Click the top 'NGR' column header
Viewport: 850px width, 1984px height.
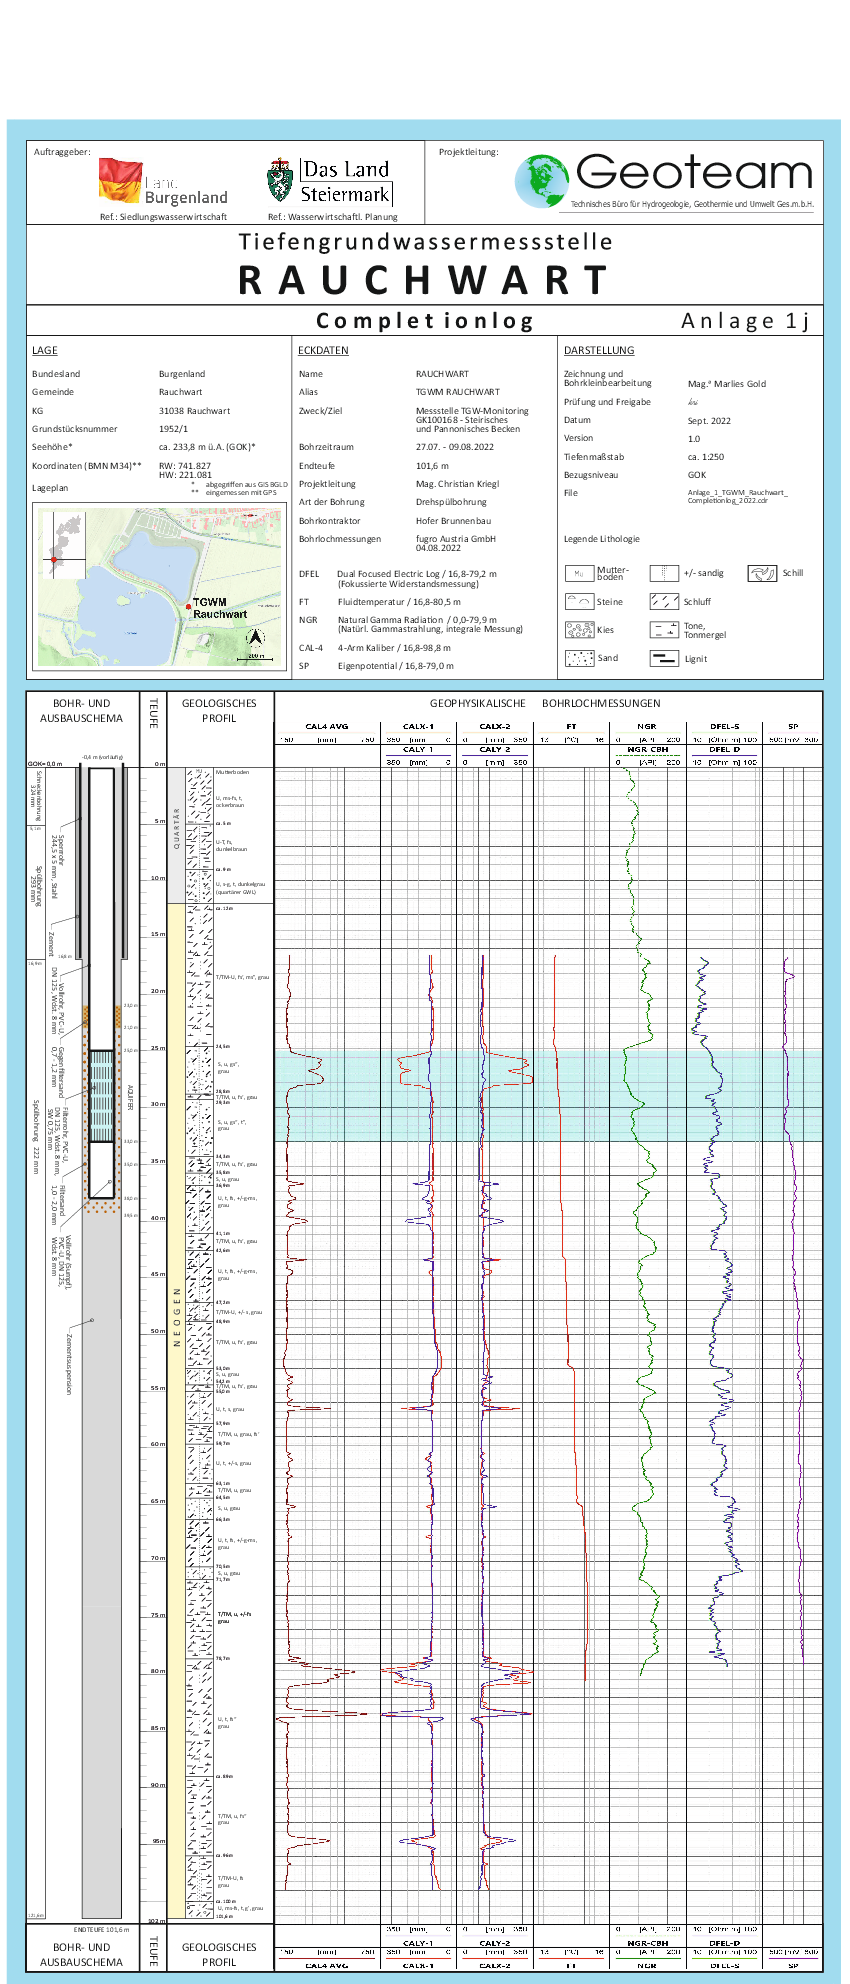(x=647, y=727)
